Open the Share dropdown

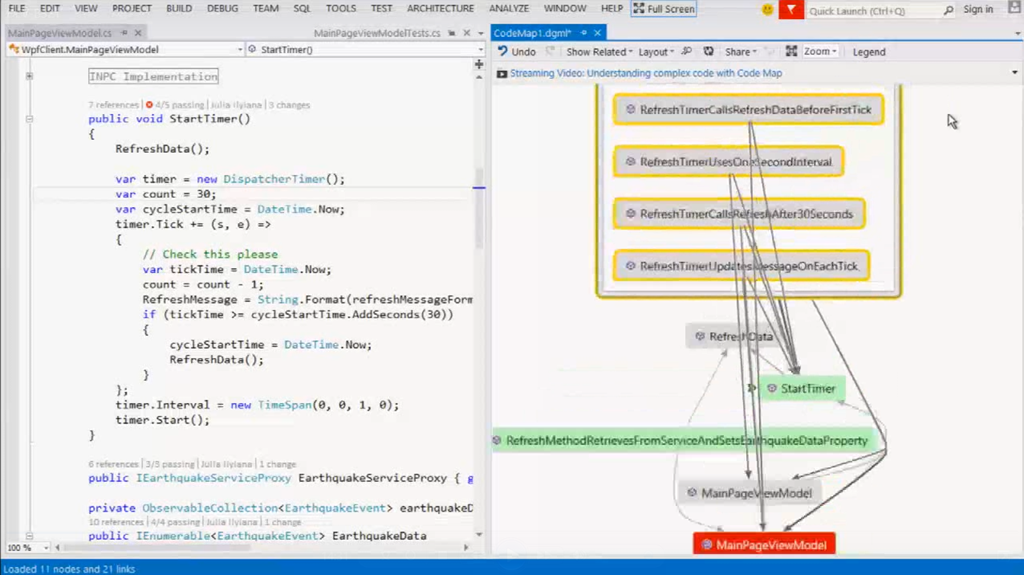[741, 52]
